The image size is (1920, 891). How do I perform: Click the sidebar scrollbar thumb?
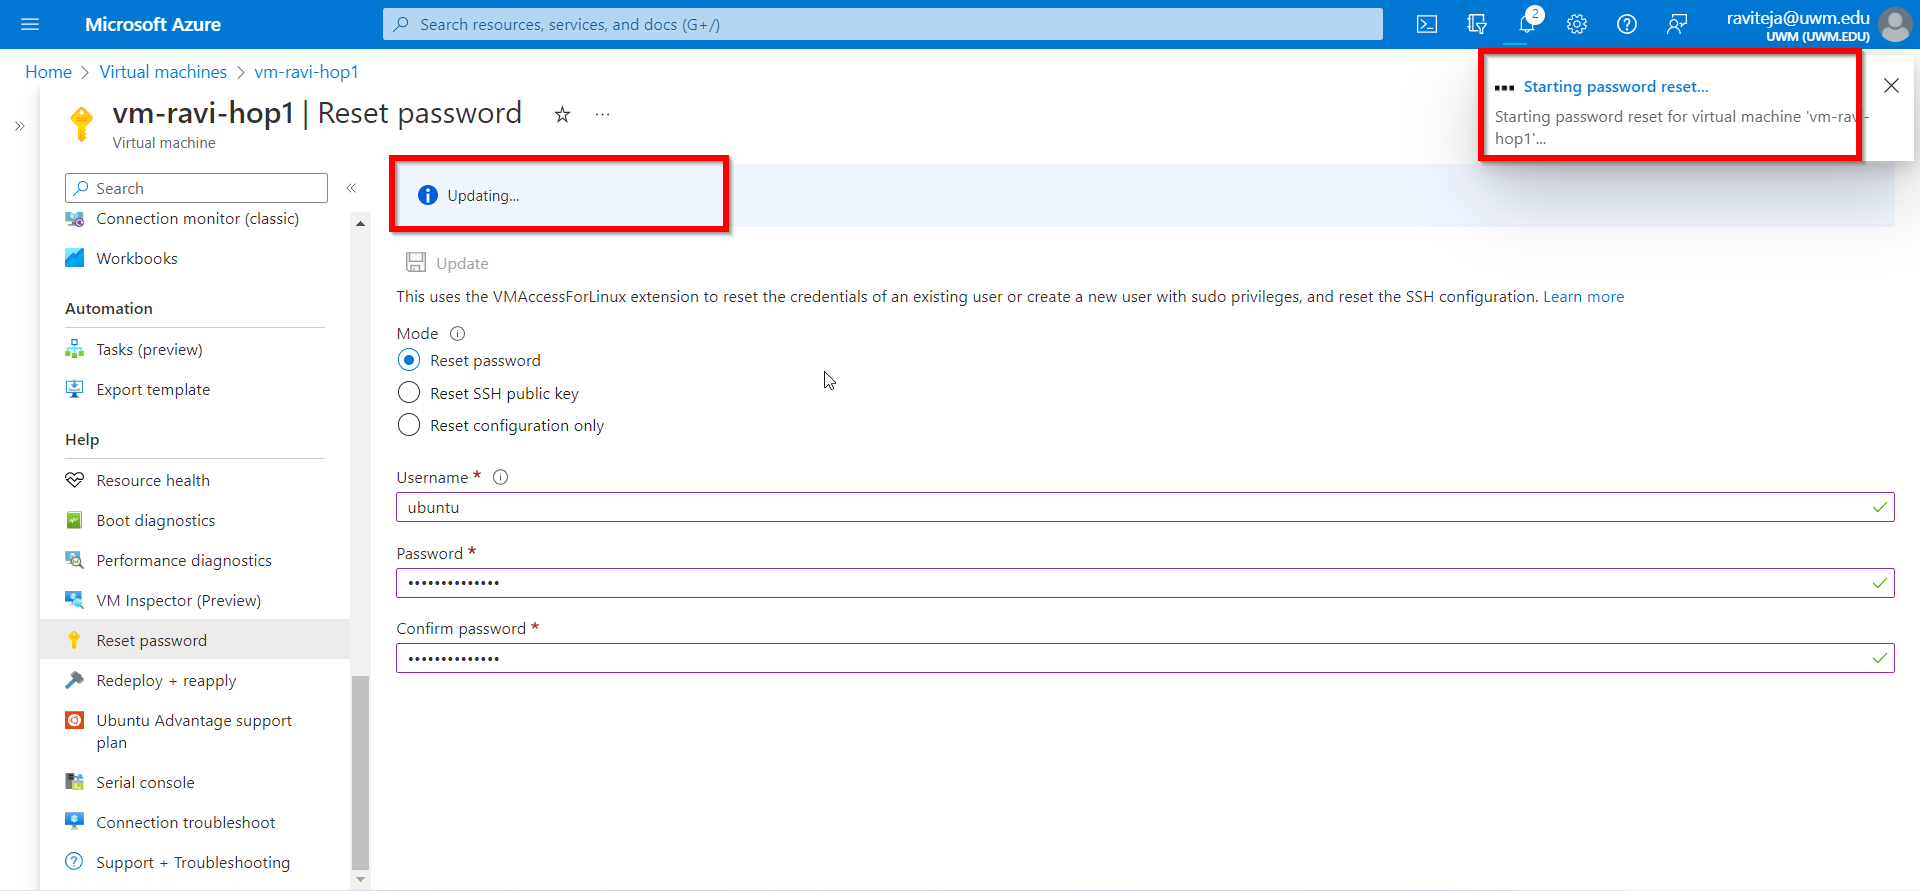(360, 773)
